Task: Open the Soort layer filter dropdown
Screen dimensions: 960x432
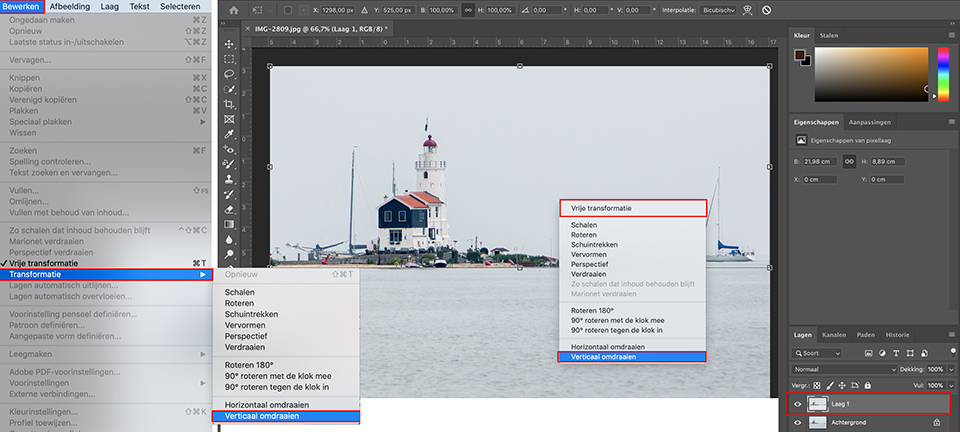Action: click(x=816, y=353)
